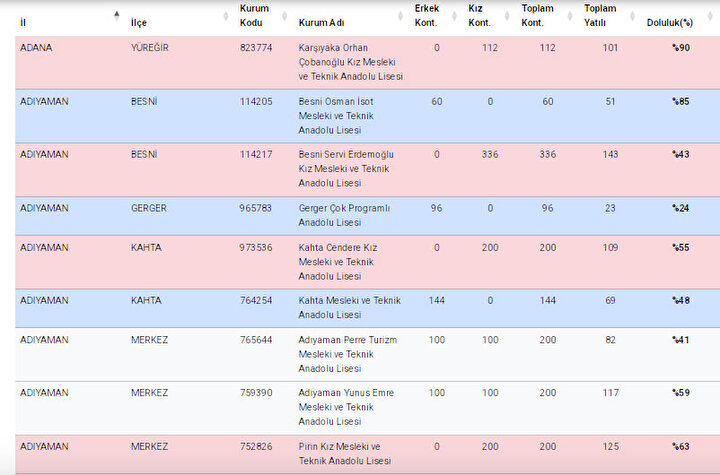720x475 pixels.
Task: Sort by Toplam Kont. column sort arrow
Action: click(570, 16)
